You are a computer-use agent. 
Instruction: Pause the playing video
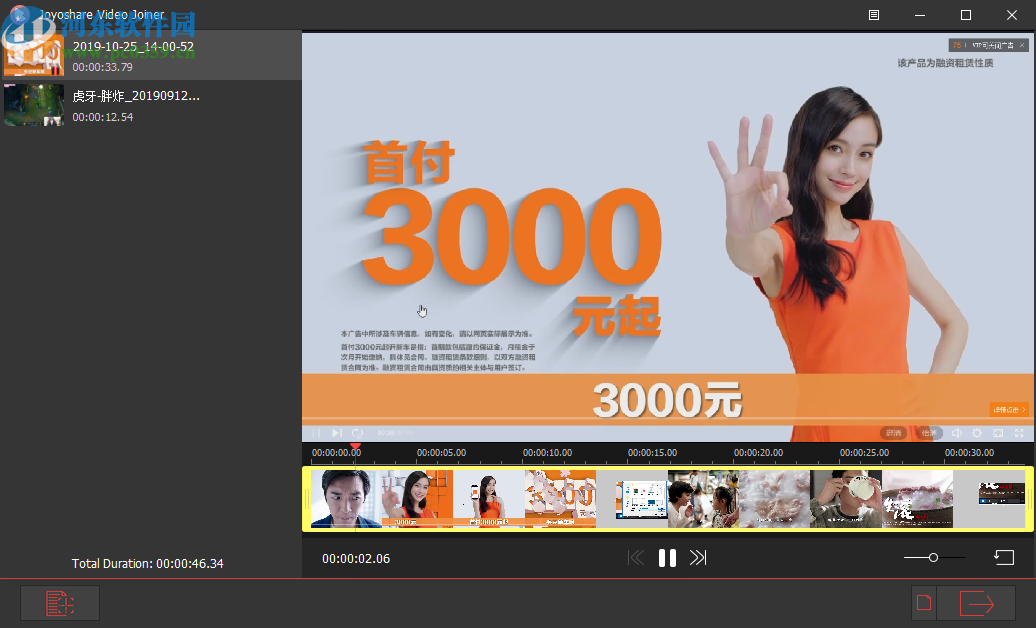pyautogui.click(x=667, y=558)
